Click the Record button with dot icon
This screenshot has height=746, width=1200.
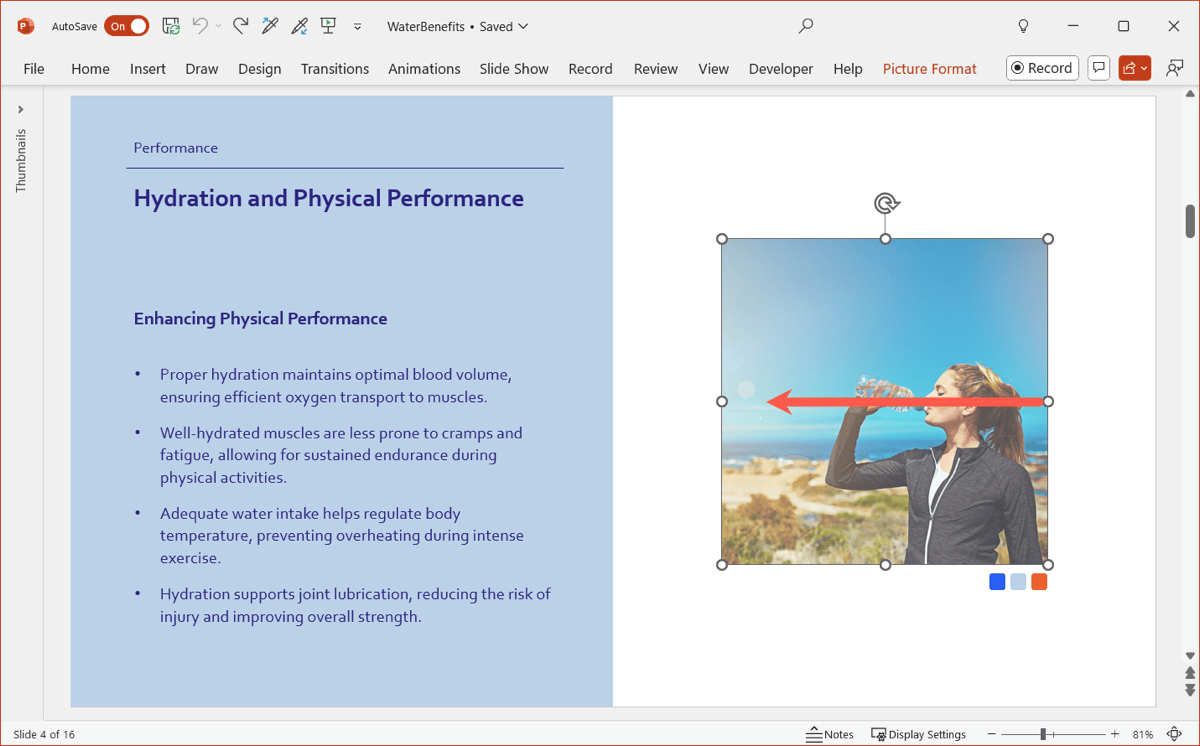1042,68
